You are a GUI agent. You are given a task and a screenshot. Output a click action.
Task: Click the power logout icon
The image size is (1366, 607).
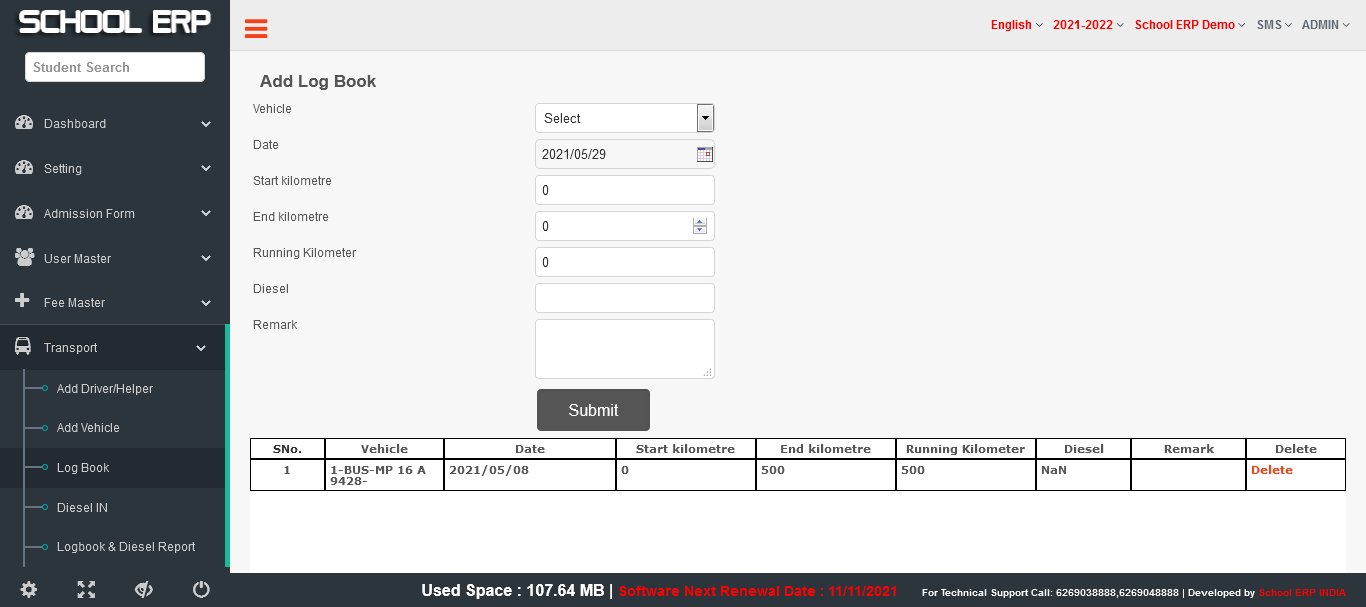tap(201, 590)
